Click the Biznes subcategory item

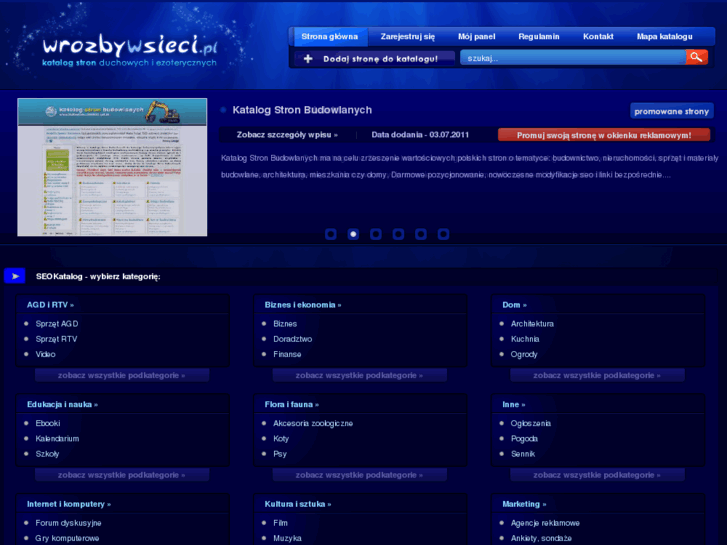285,324
